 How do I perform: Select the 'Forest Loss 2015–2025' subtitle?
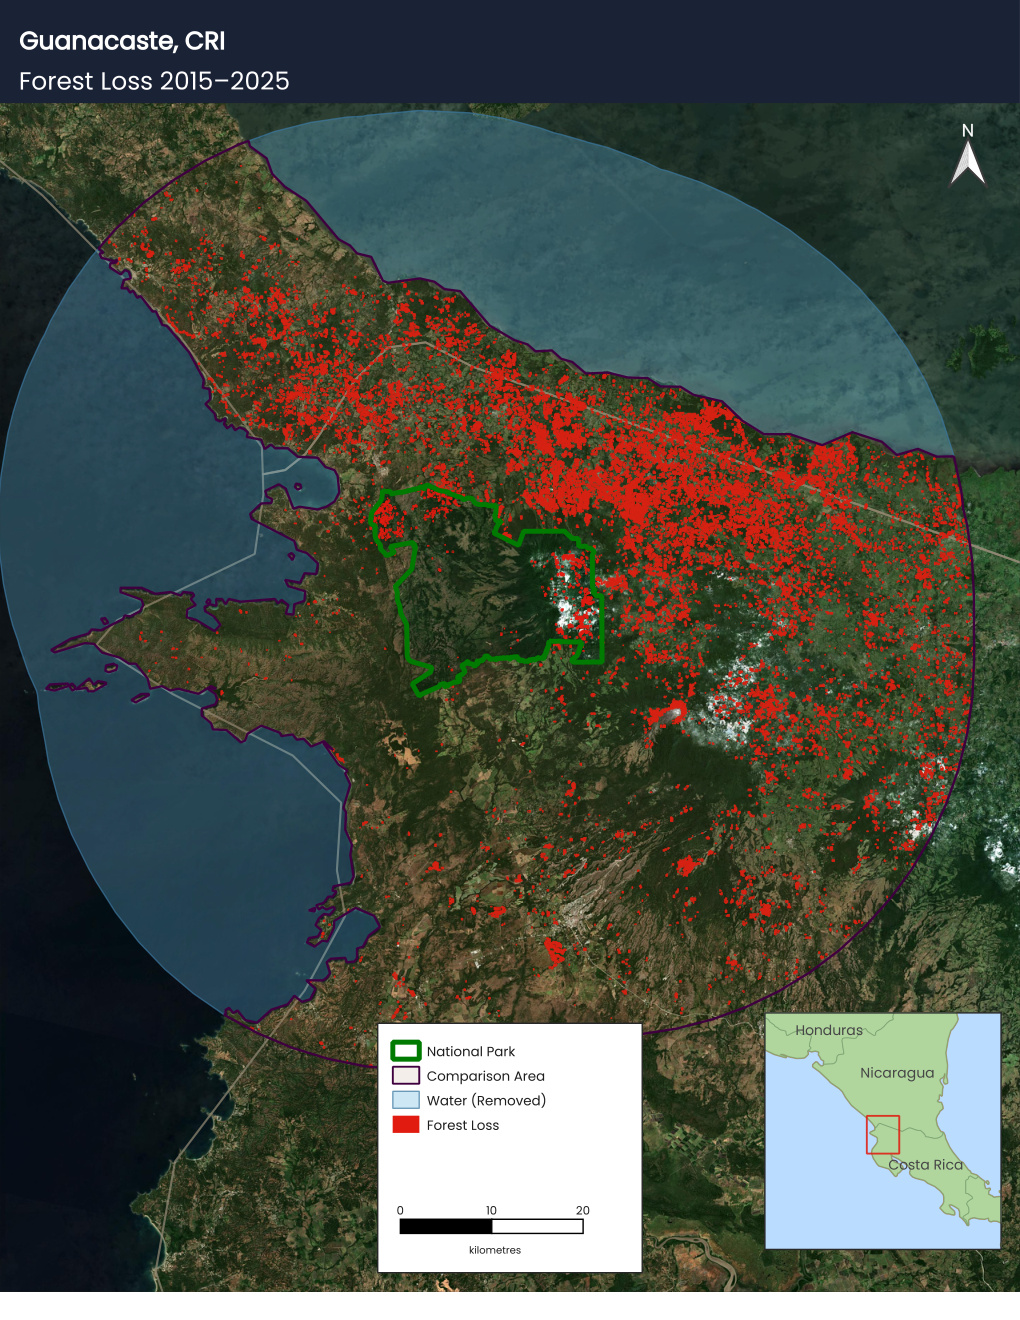click(154, 81)
